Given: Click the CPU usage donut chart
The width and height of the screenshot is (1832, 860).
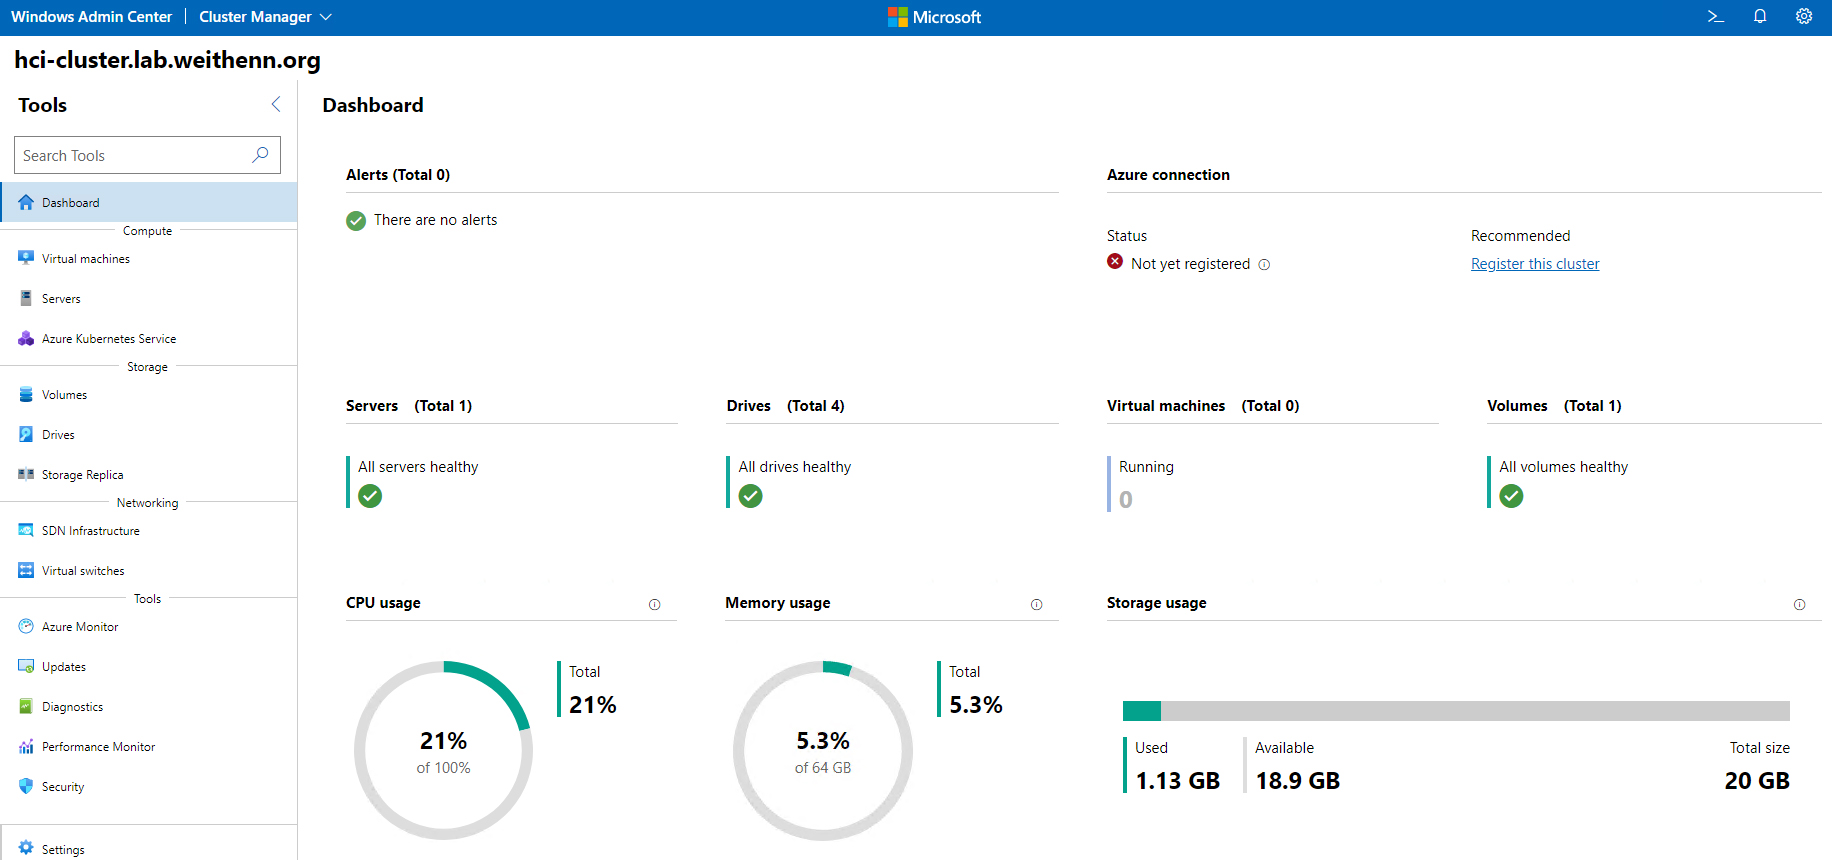Looking at the screenshot, I should point(443,750).
